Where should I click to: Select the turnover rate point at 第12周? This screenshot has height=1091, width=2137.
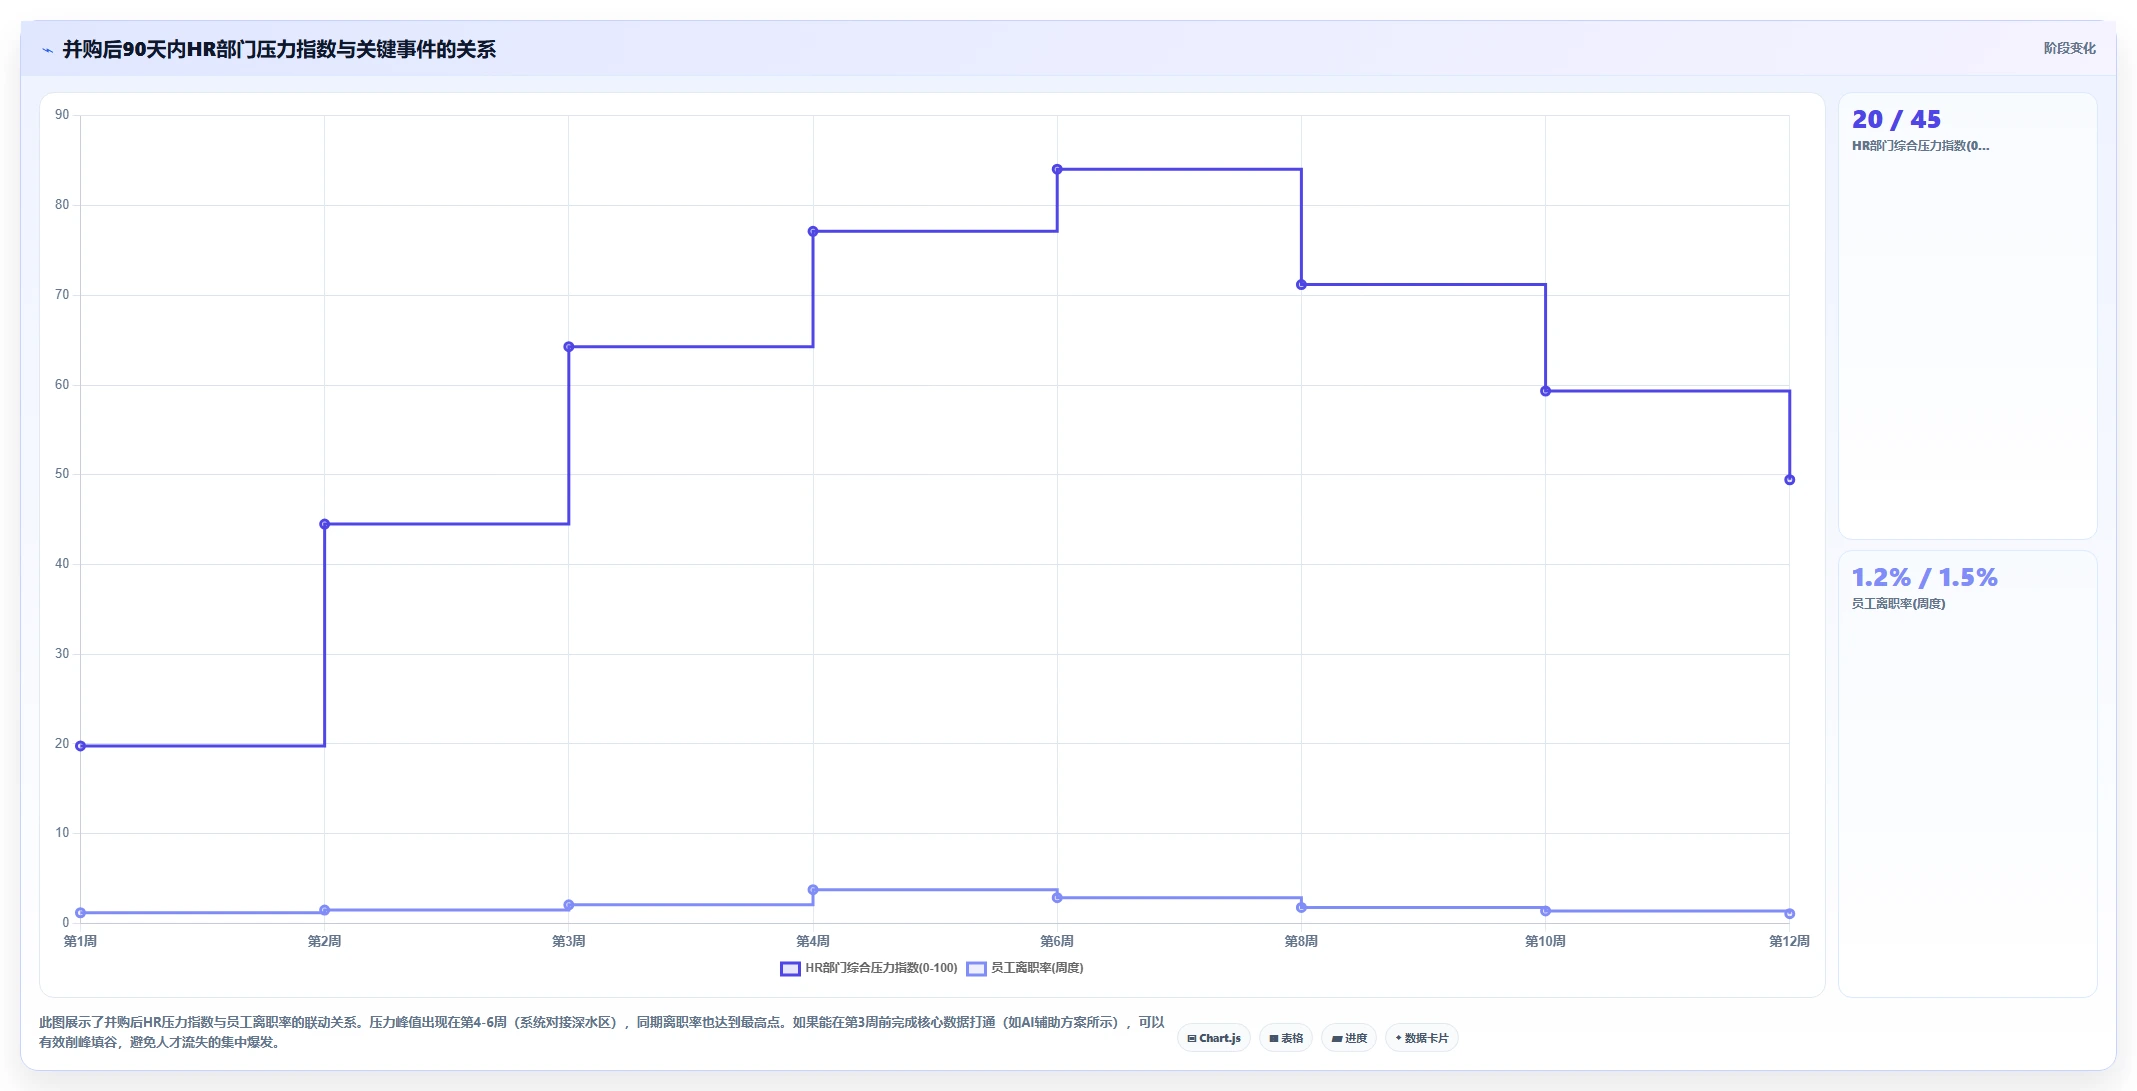1790,914
